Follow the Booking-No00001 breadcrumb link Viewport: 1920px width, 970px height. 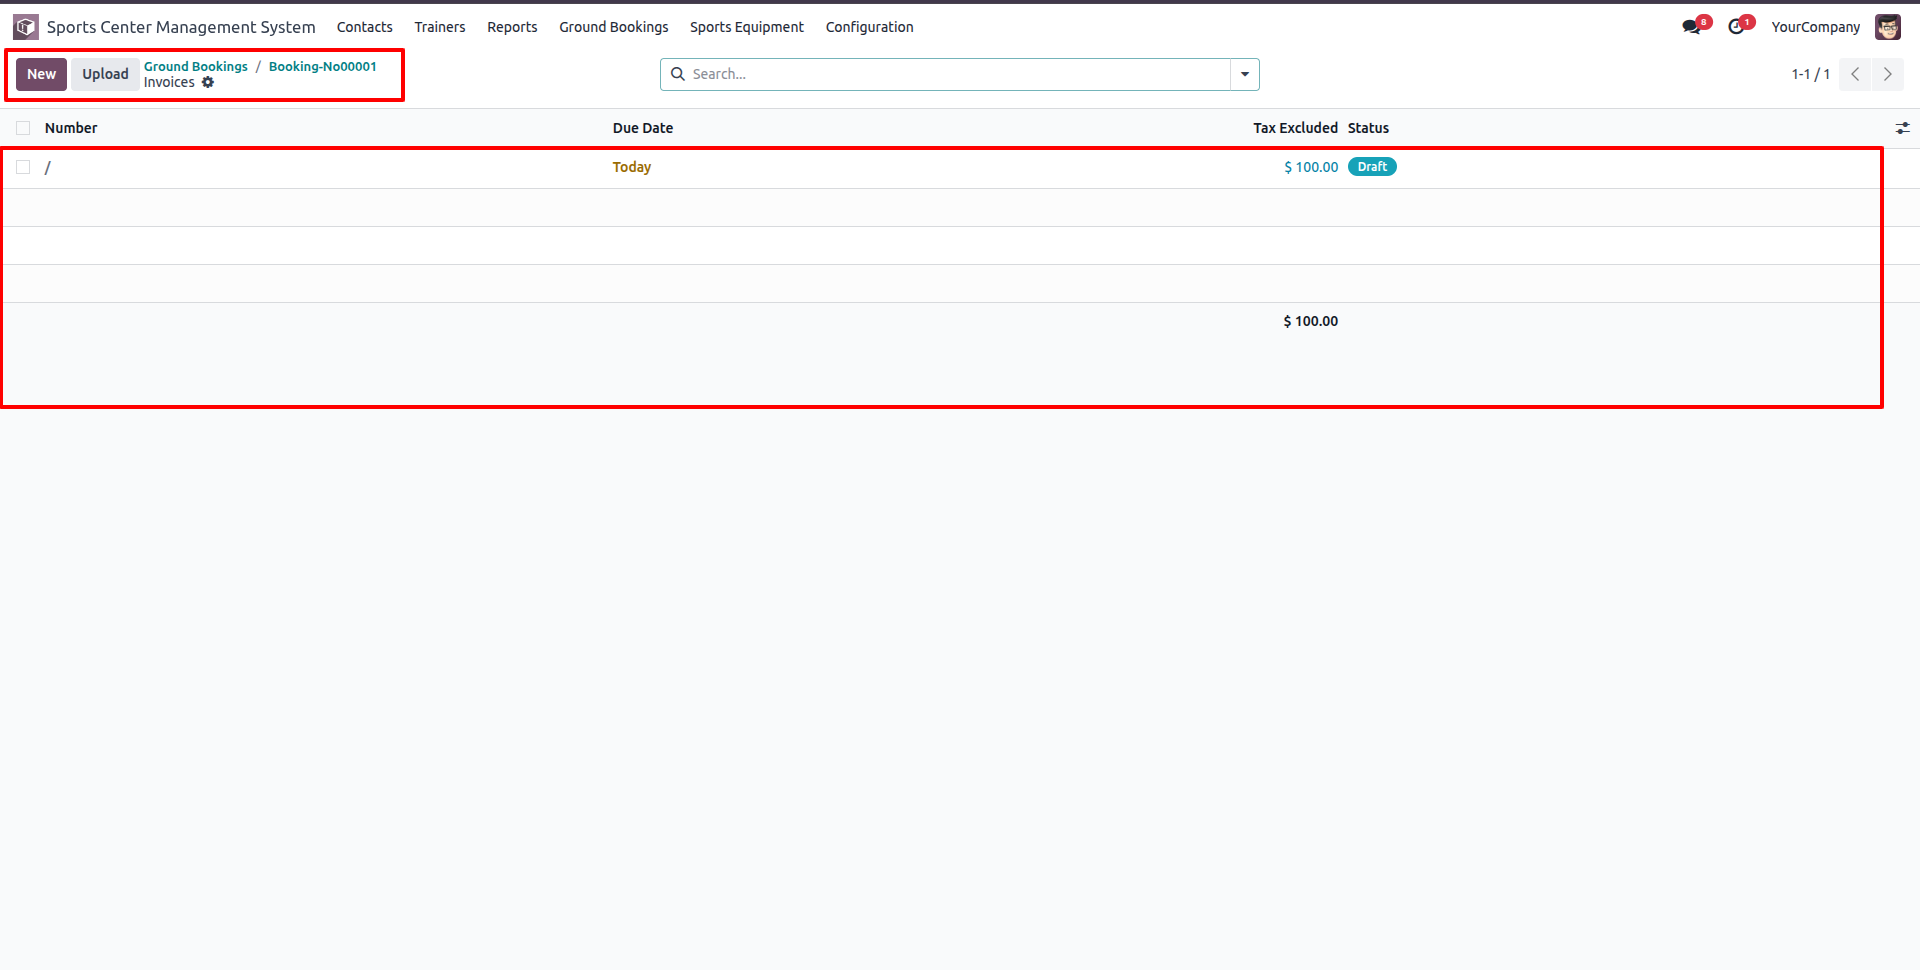(323, 67)
